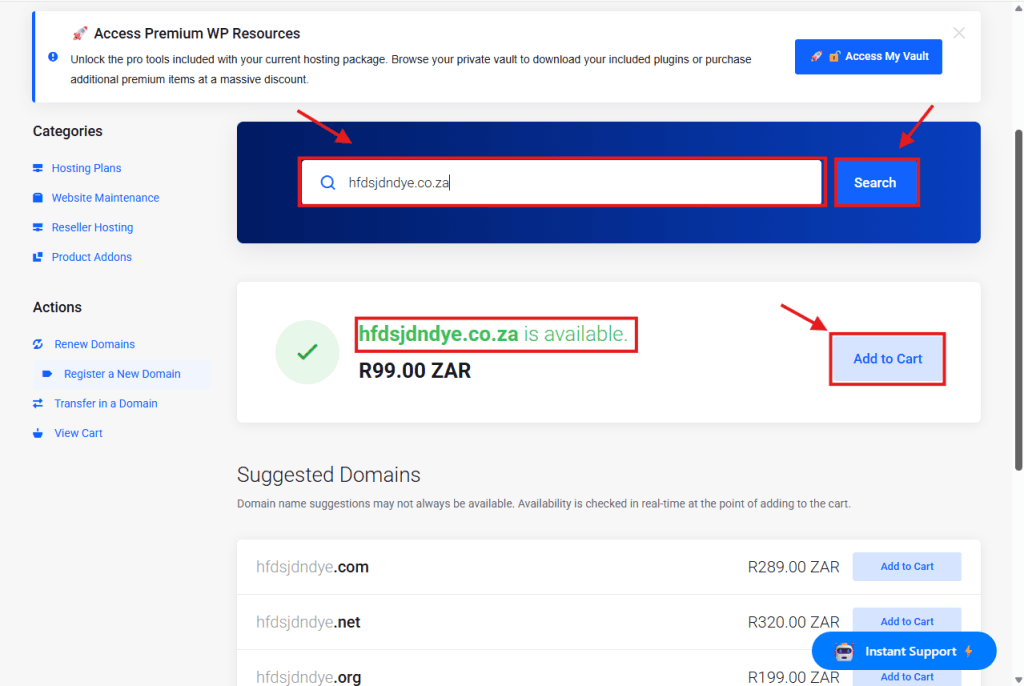Open Instant Support chat

(x=904, y=651)
